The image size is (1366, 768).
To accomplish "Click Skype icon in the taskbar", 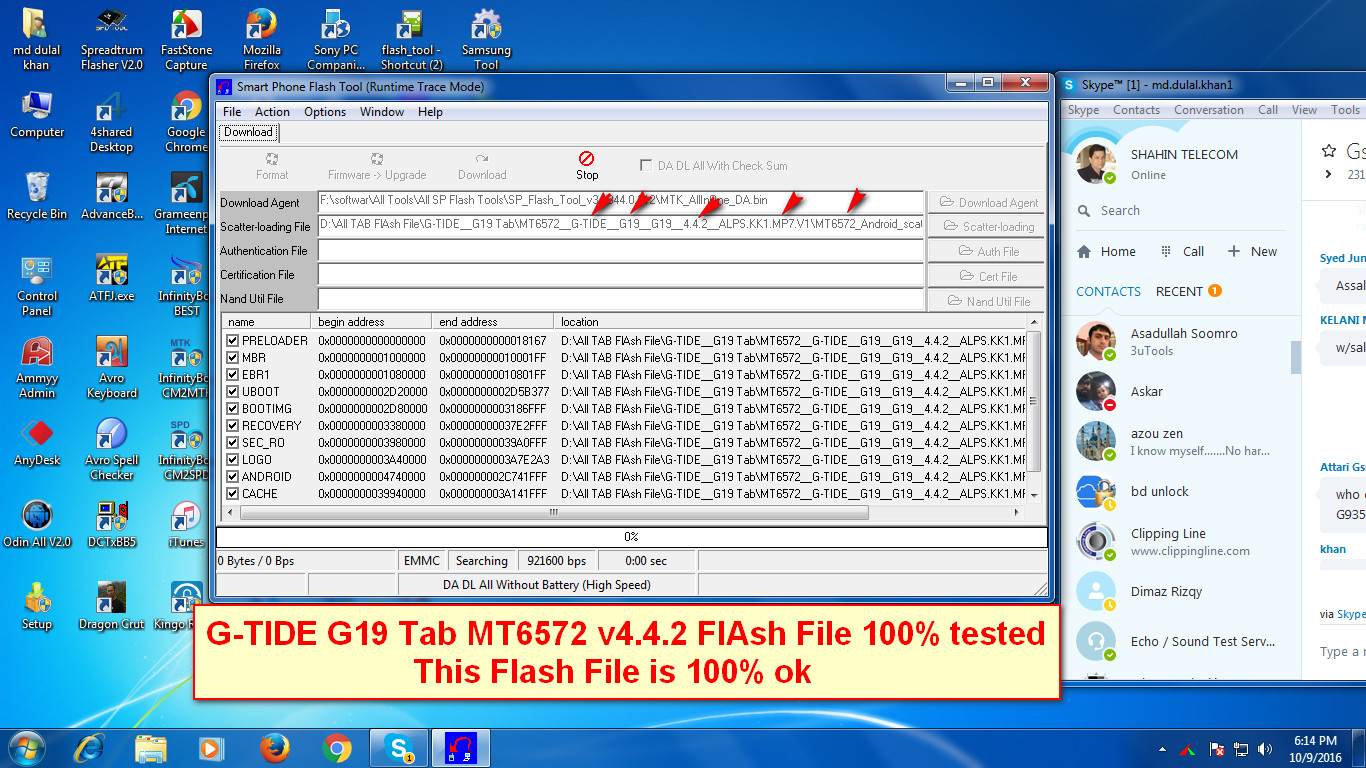I will pyautogui.click(x=399, y=747).
